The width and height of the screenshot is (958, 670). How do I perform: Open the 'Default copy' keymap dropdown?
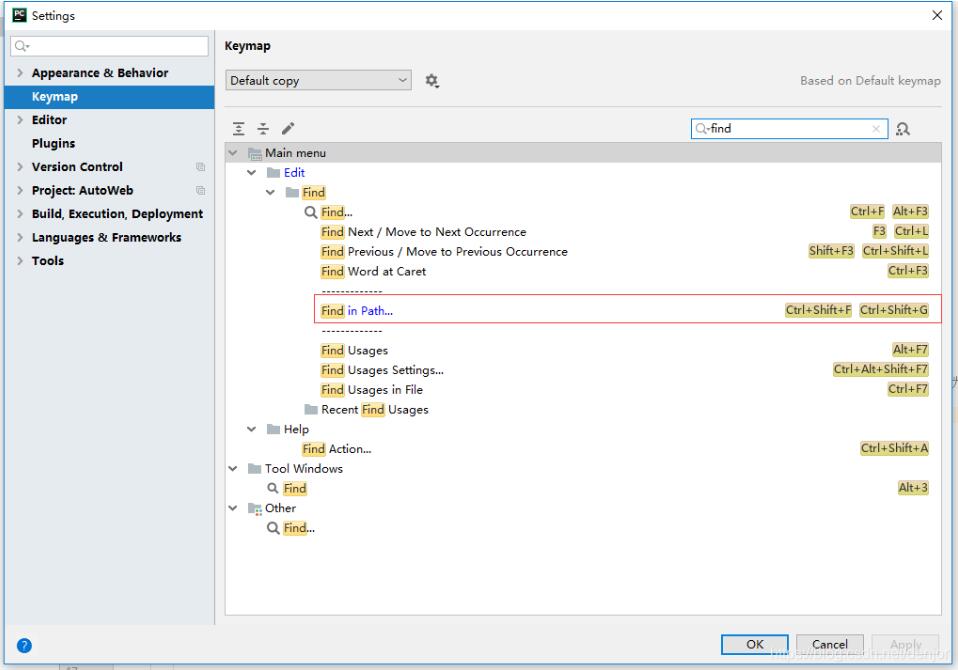click(x=319, y=80)
